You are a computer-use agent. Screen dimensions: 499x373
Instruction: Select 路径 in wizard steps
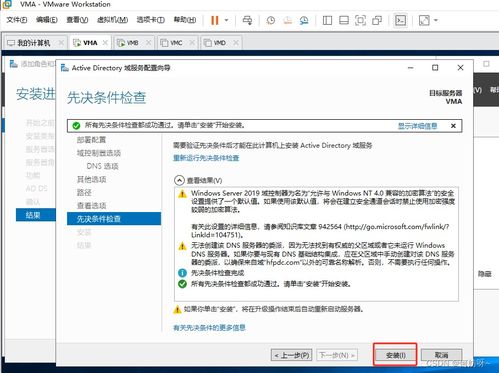pyautogui.click(x=84, y=192)
